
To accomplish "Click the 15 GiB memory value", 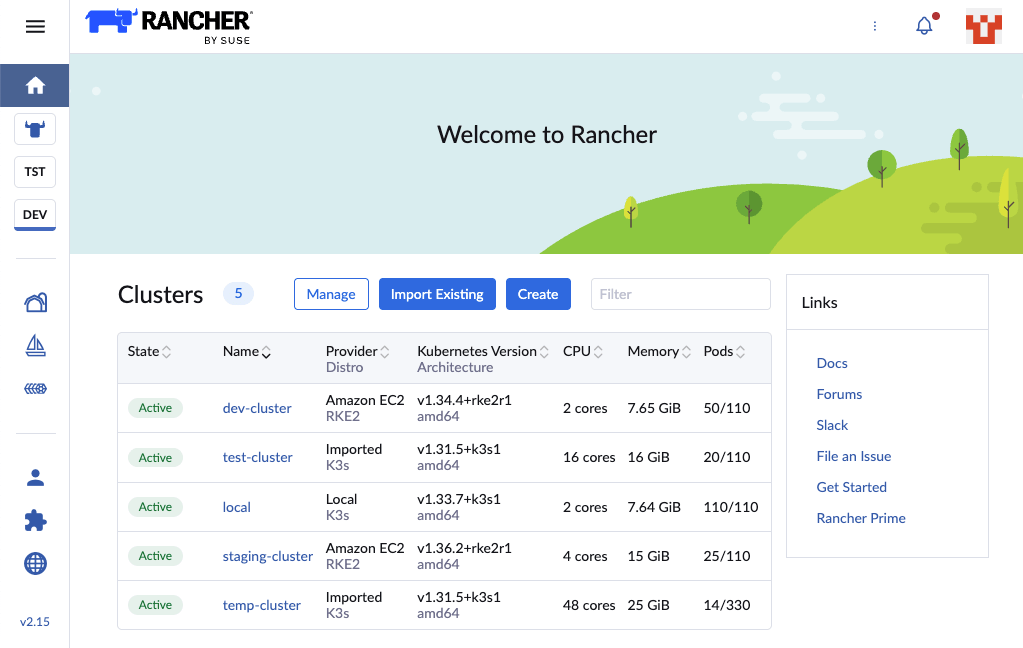I will point(649,556).
